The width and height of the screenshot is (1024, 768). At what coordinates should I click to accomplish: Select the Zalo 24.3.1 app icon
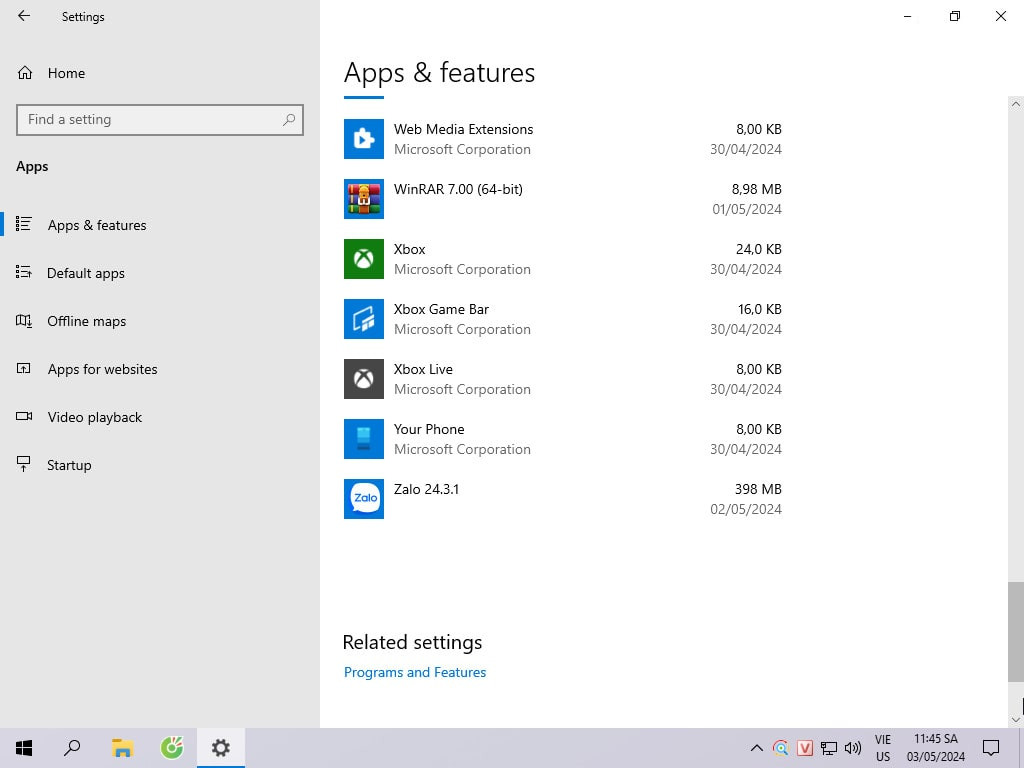pyautogui.click(x=364, y=499)
